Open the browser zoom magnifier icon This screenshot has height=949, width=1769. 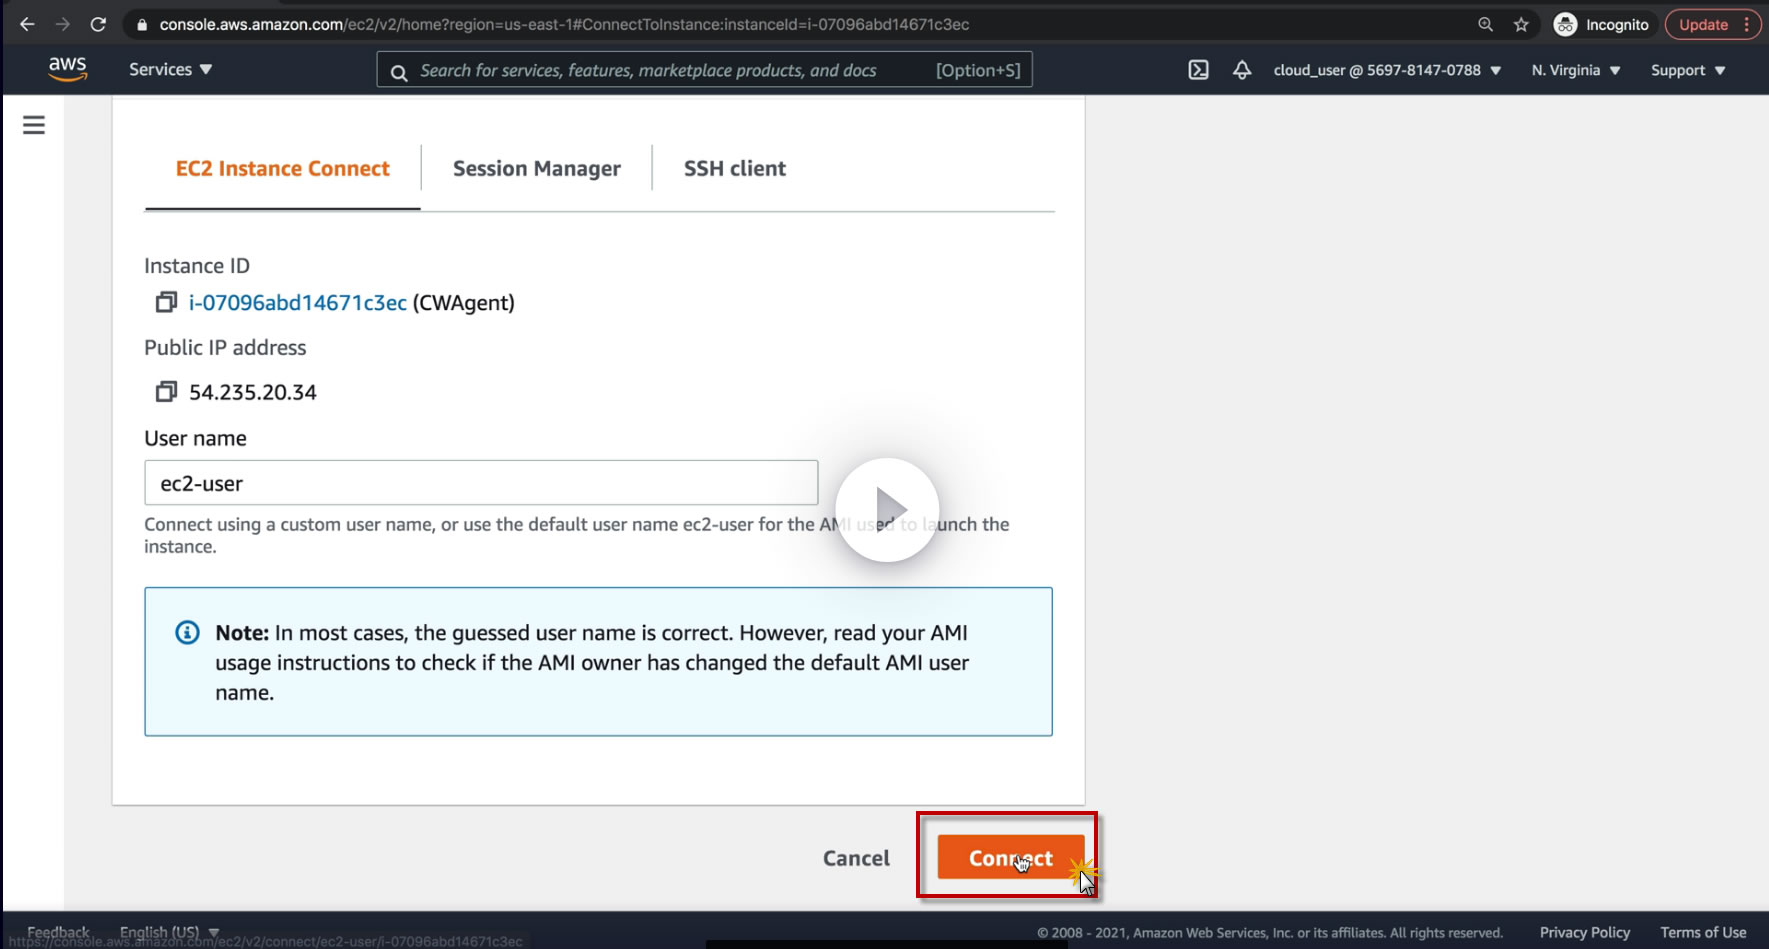tap(1485, 25)
